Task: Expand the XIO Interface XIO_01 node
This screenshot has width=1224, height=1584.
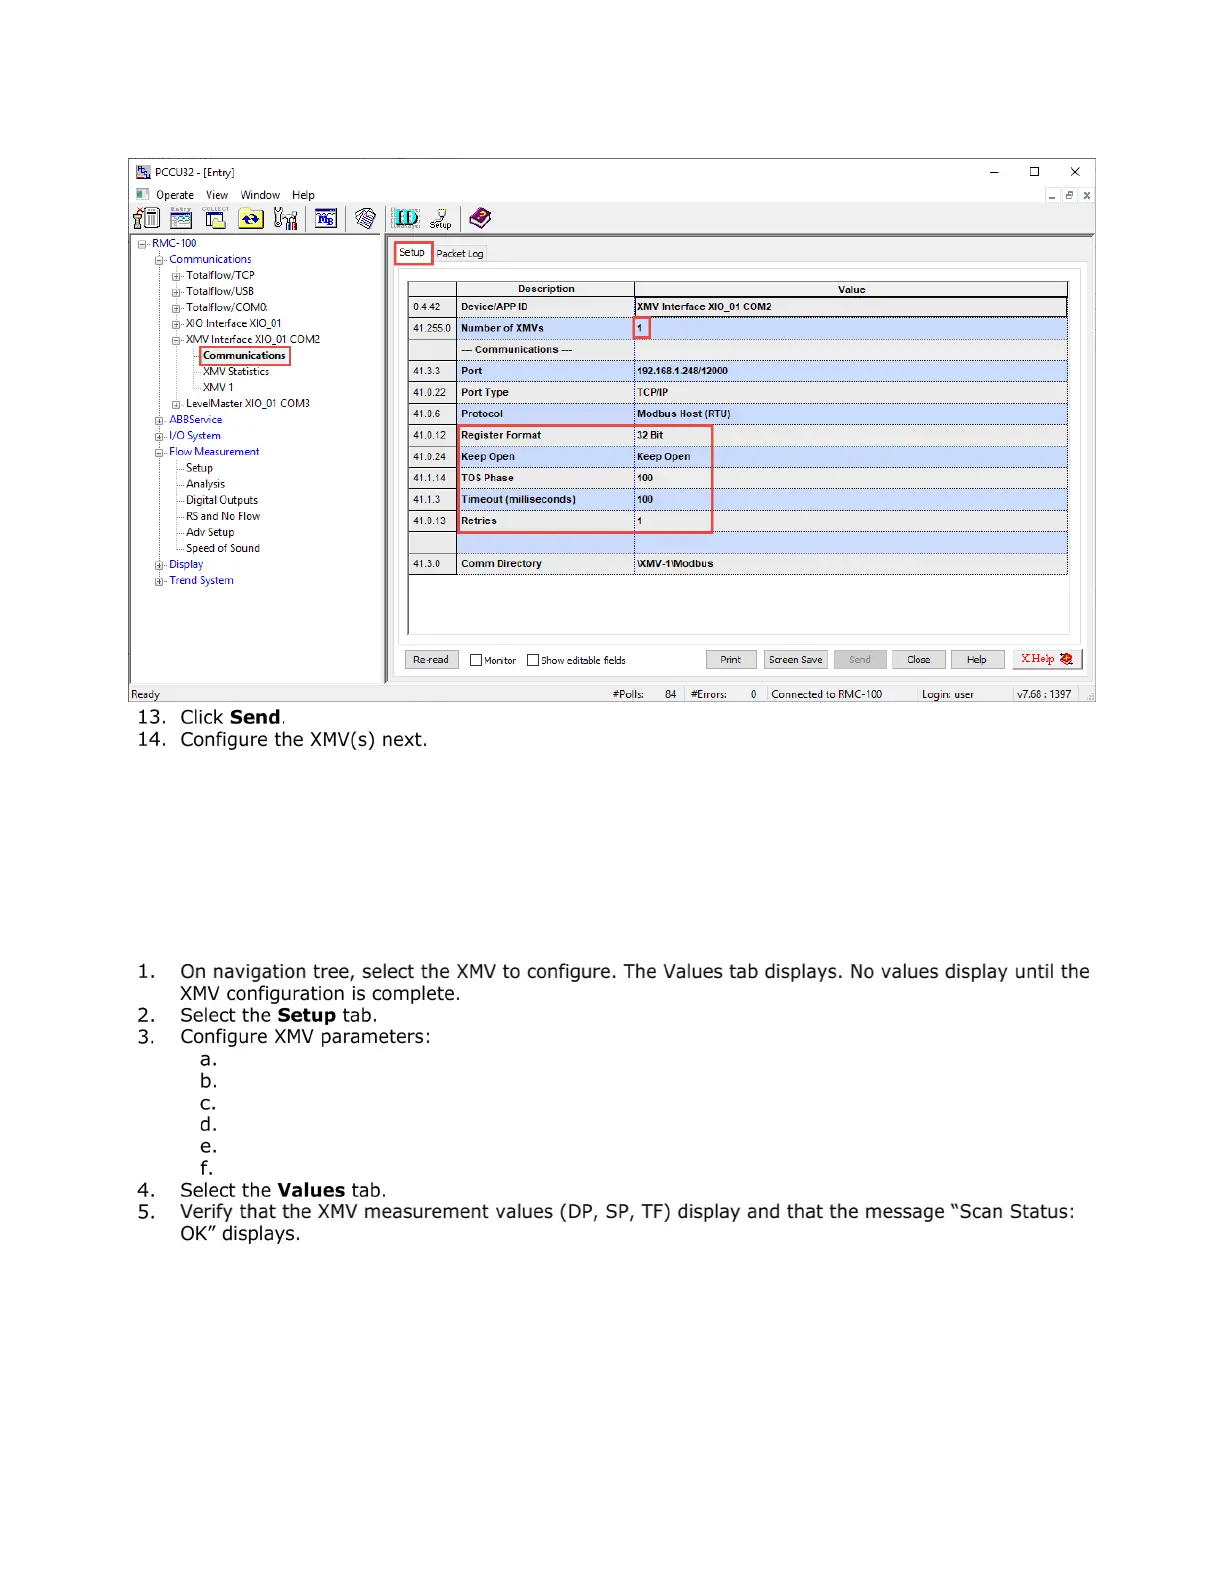Action: pos(176,324)
